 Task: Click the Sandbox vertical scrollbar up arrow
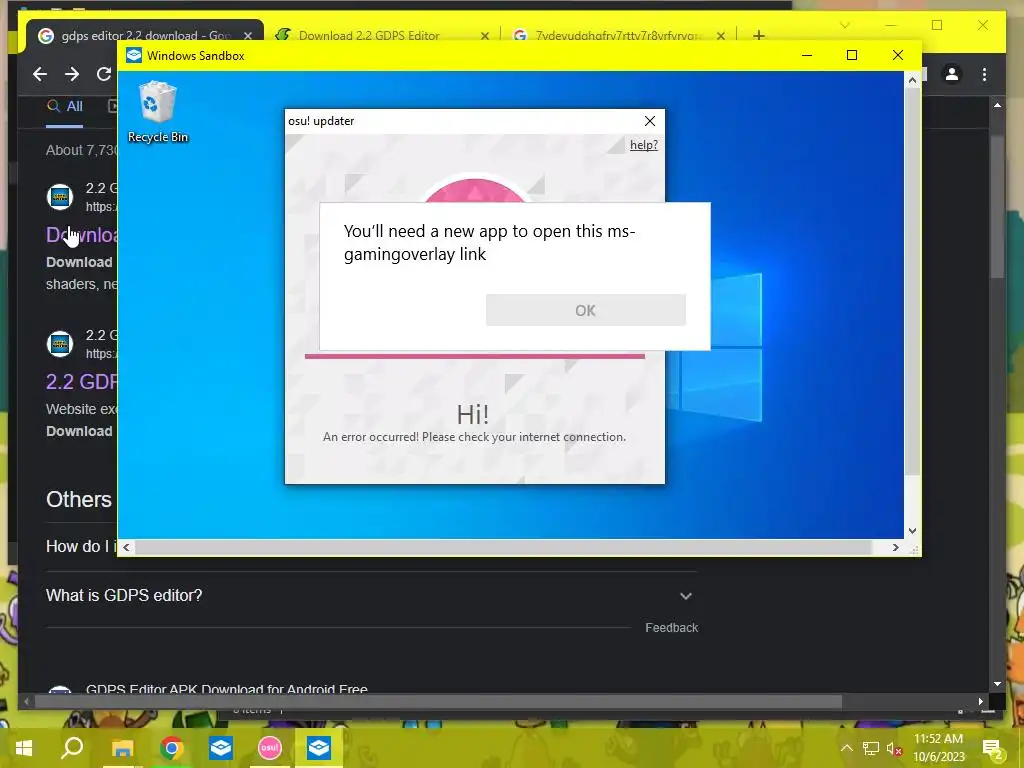pyautogui.click(x=912, y=80)
